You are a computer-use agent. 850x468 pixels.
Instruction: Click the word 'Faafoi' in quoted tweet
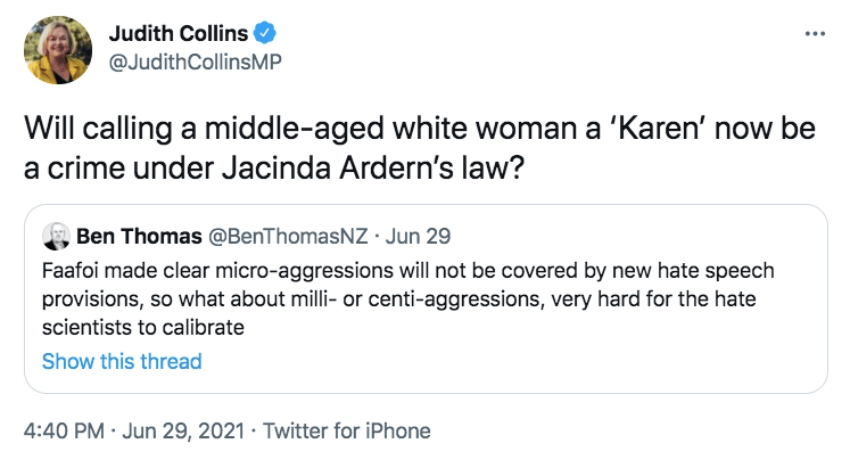click(x=70, y=271)
